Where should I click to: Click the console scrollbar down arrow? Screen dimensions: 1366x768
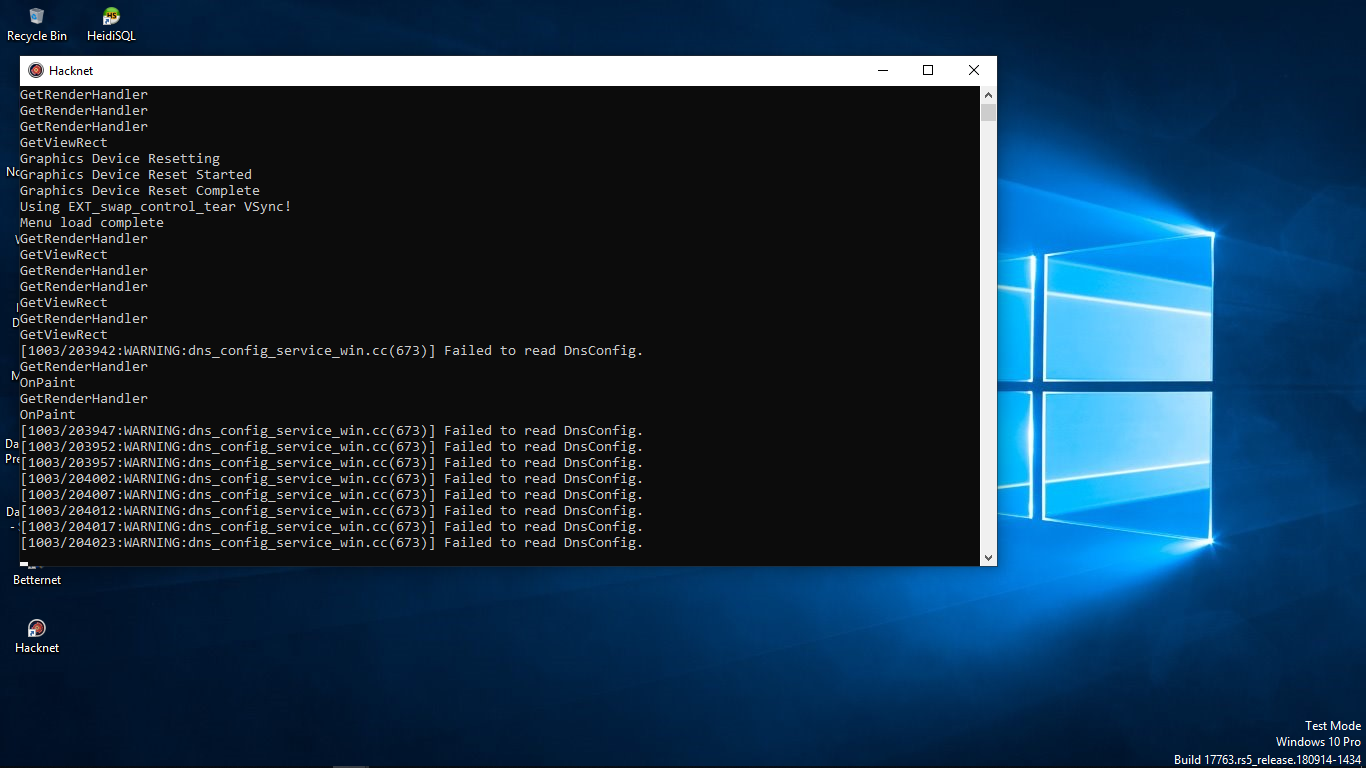click(x=988, y=558)
